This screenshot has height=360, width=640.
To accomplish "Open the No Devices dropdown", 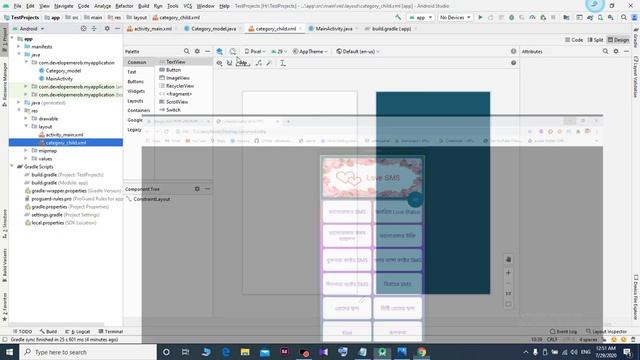I will pyautogui.click(x=455, y=18).
